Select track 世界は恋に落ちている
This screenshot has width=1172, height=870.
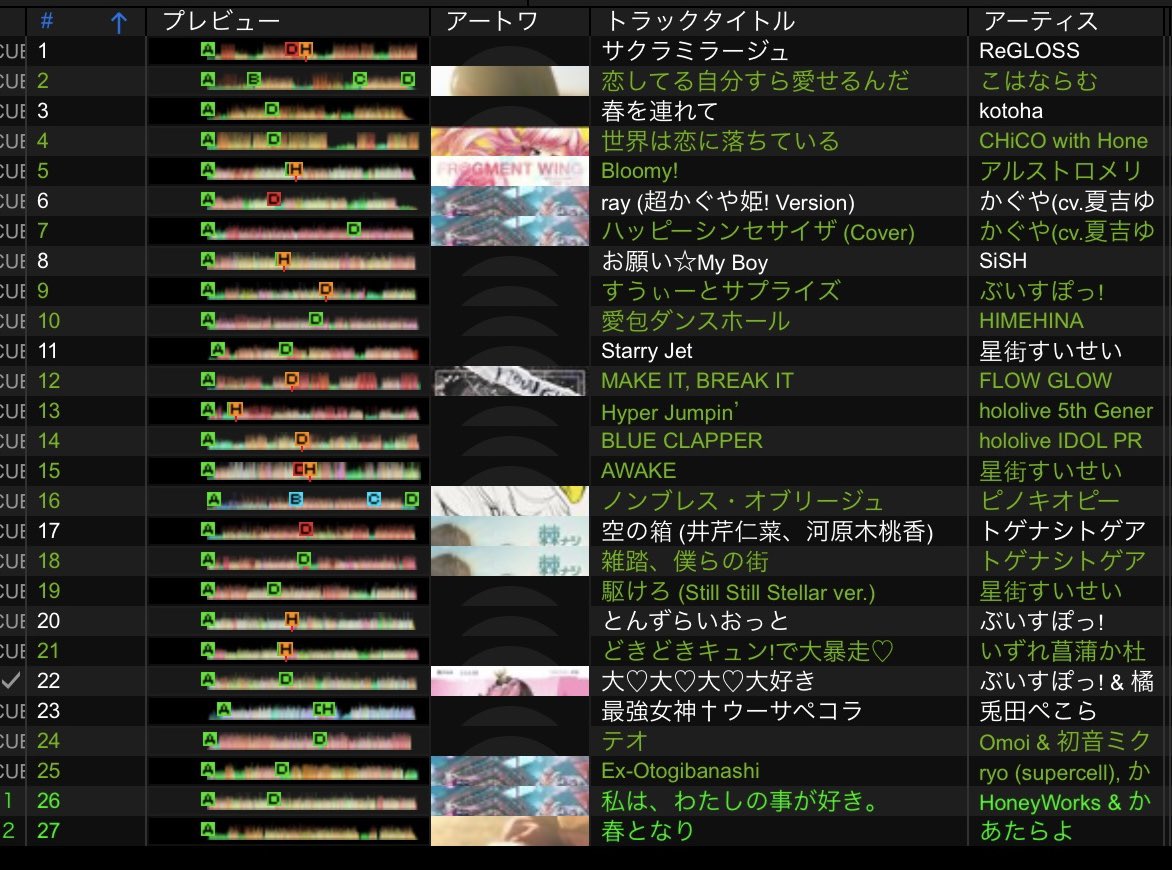720,141
